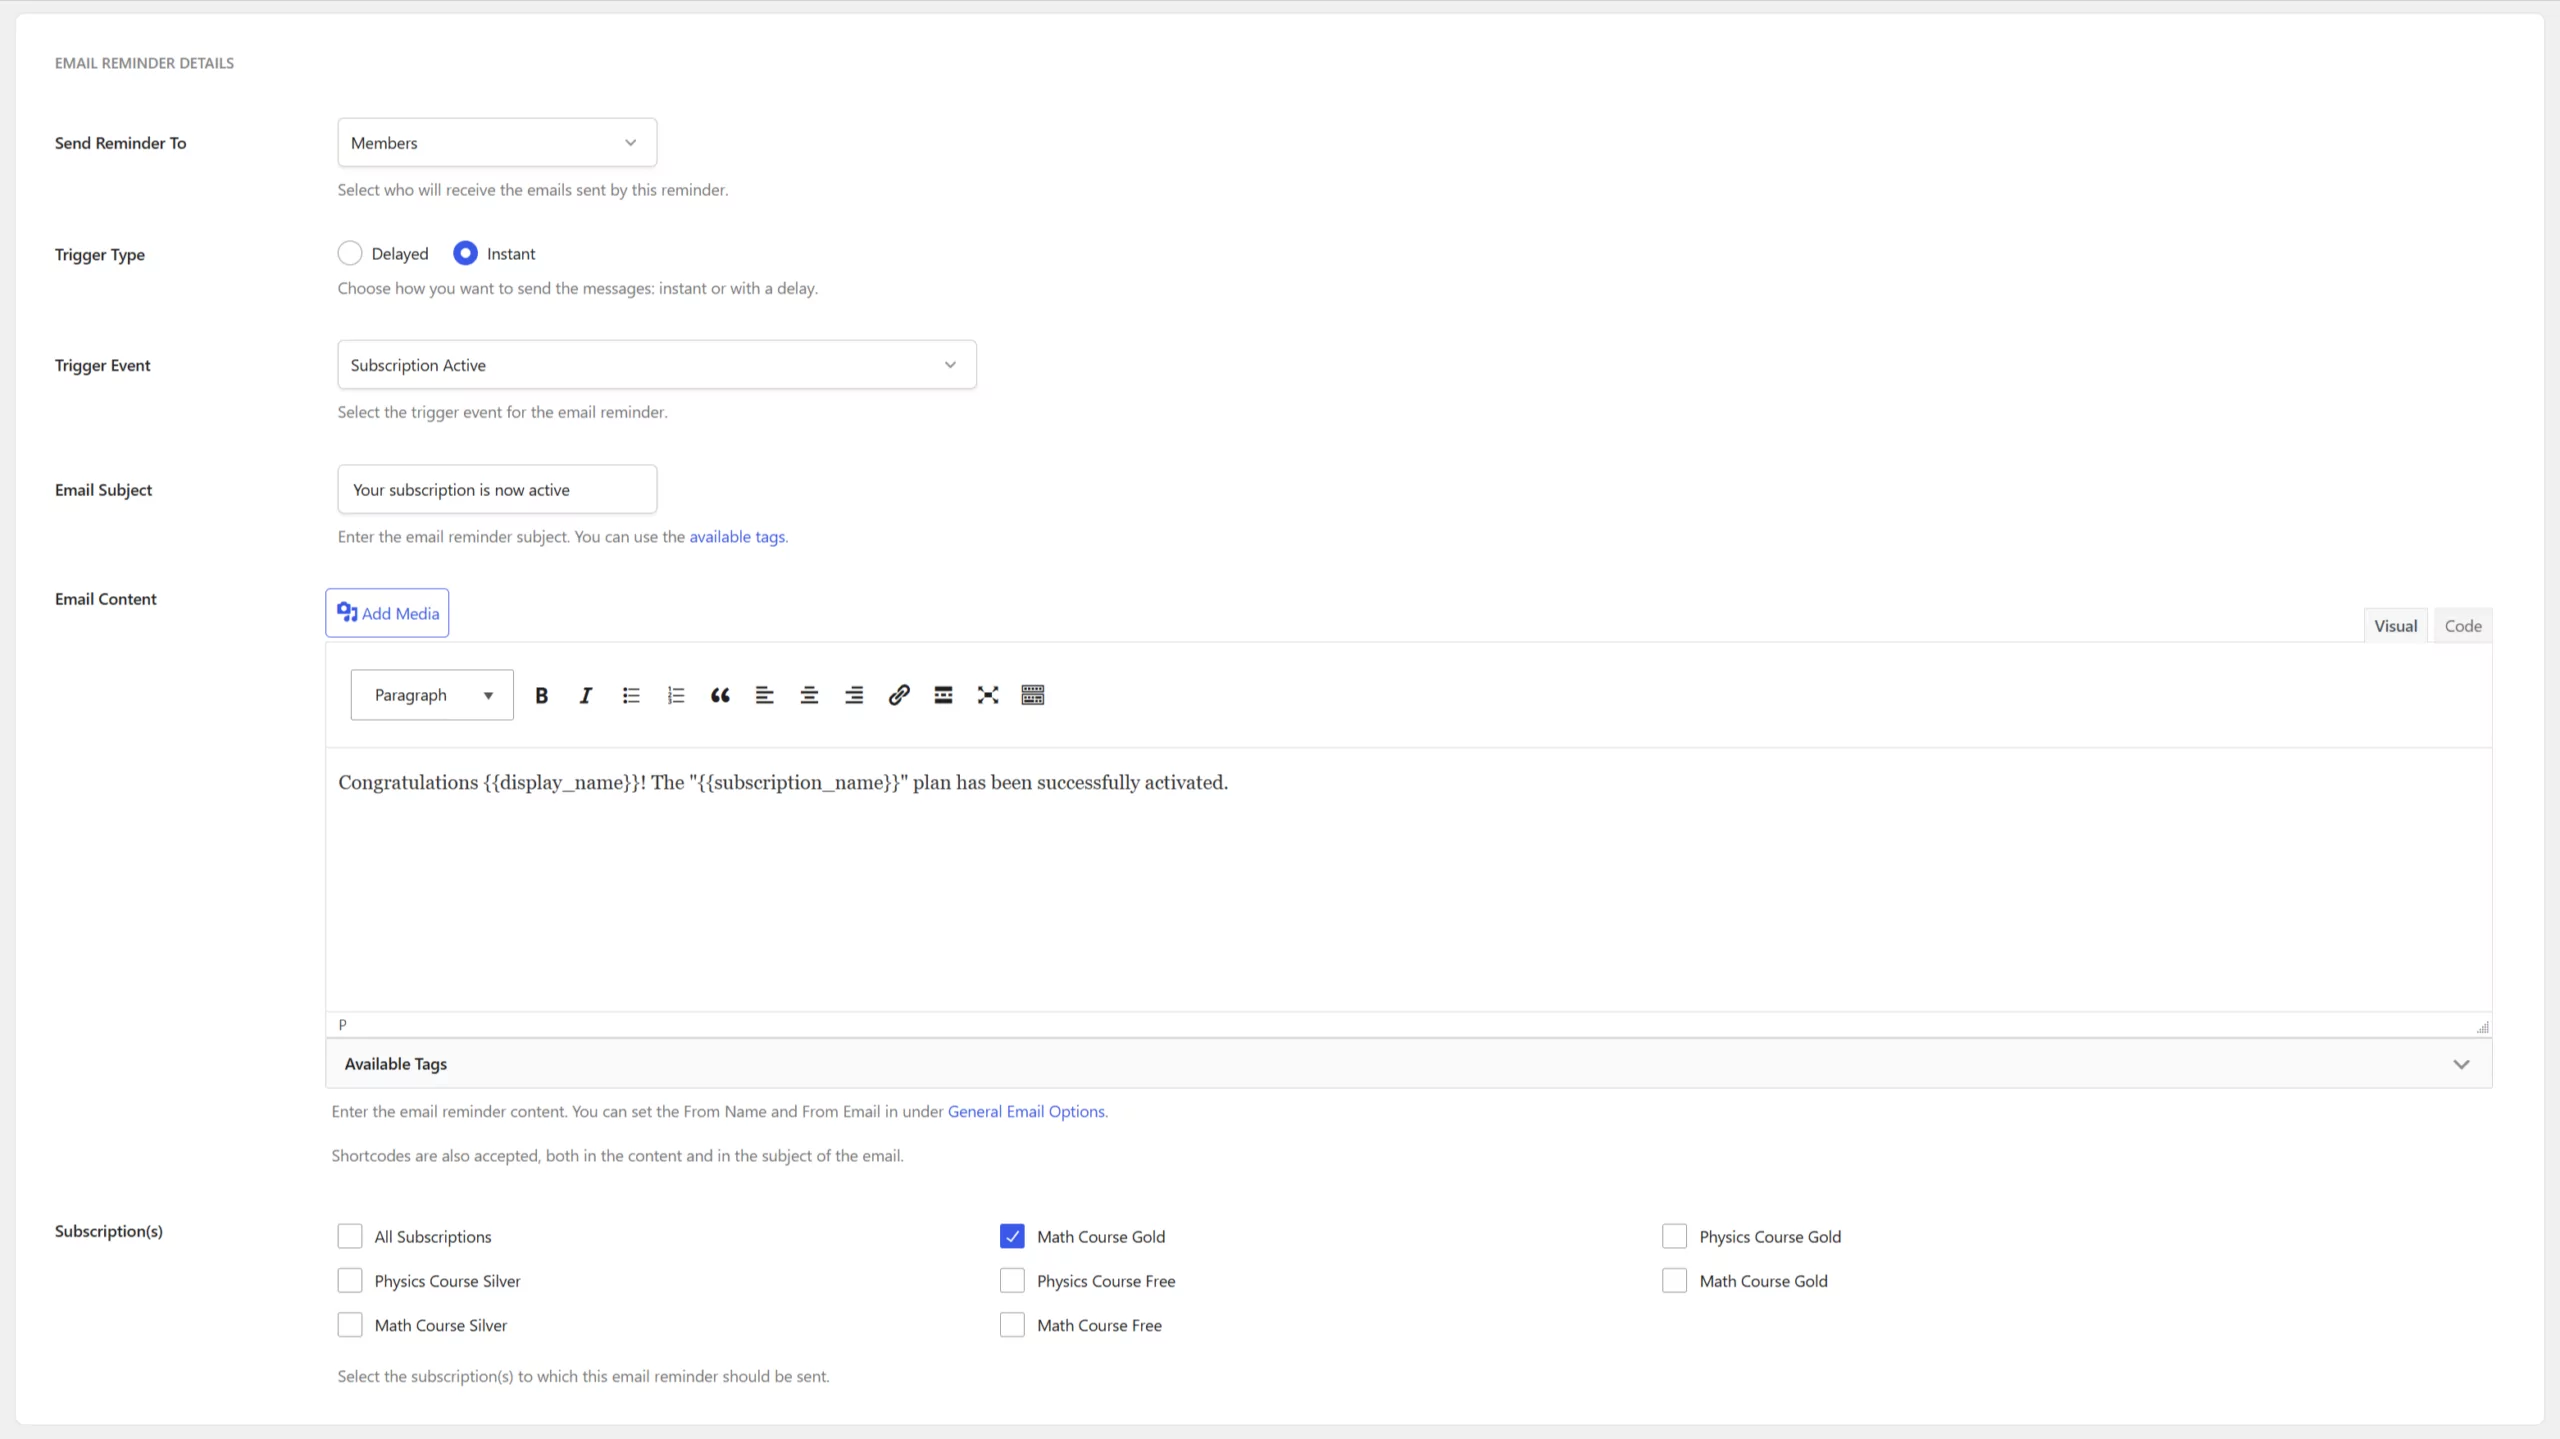Insert Read More tag
This screenshot has height=1439, width=2560.
point(943,695)
